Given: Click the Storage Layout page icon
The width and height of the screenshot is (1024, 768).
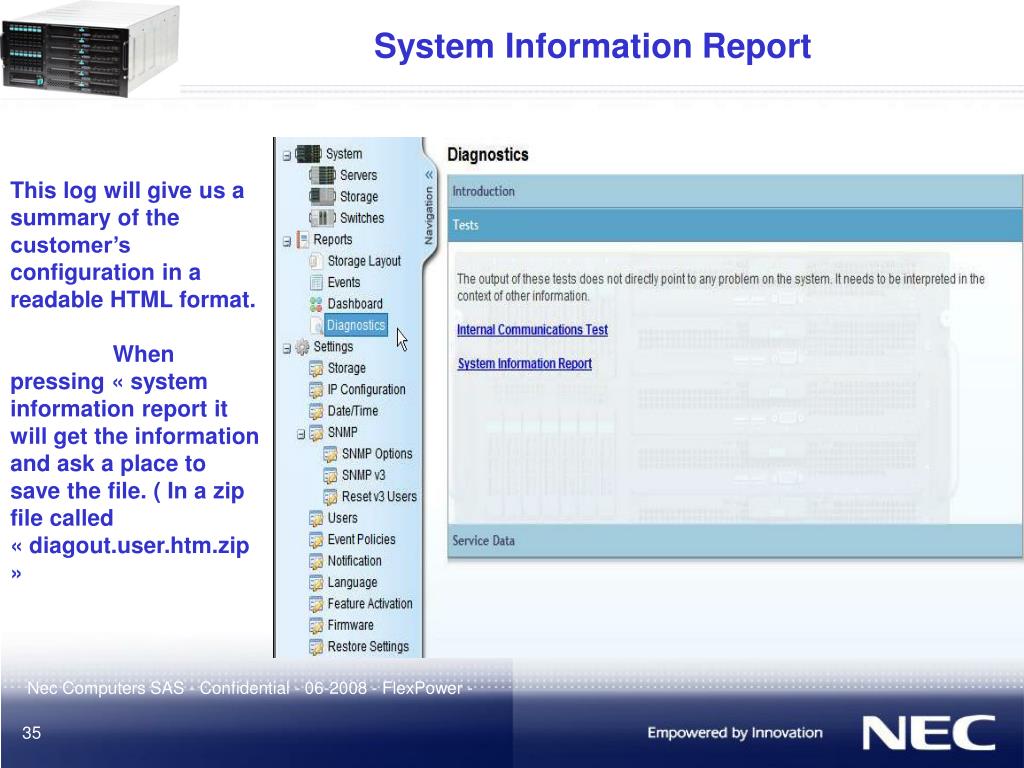Looking at the screenshot, I should click(x=316, y=261).
